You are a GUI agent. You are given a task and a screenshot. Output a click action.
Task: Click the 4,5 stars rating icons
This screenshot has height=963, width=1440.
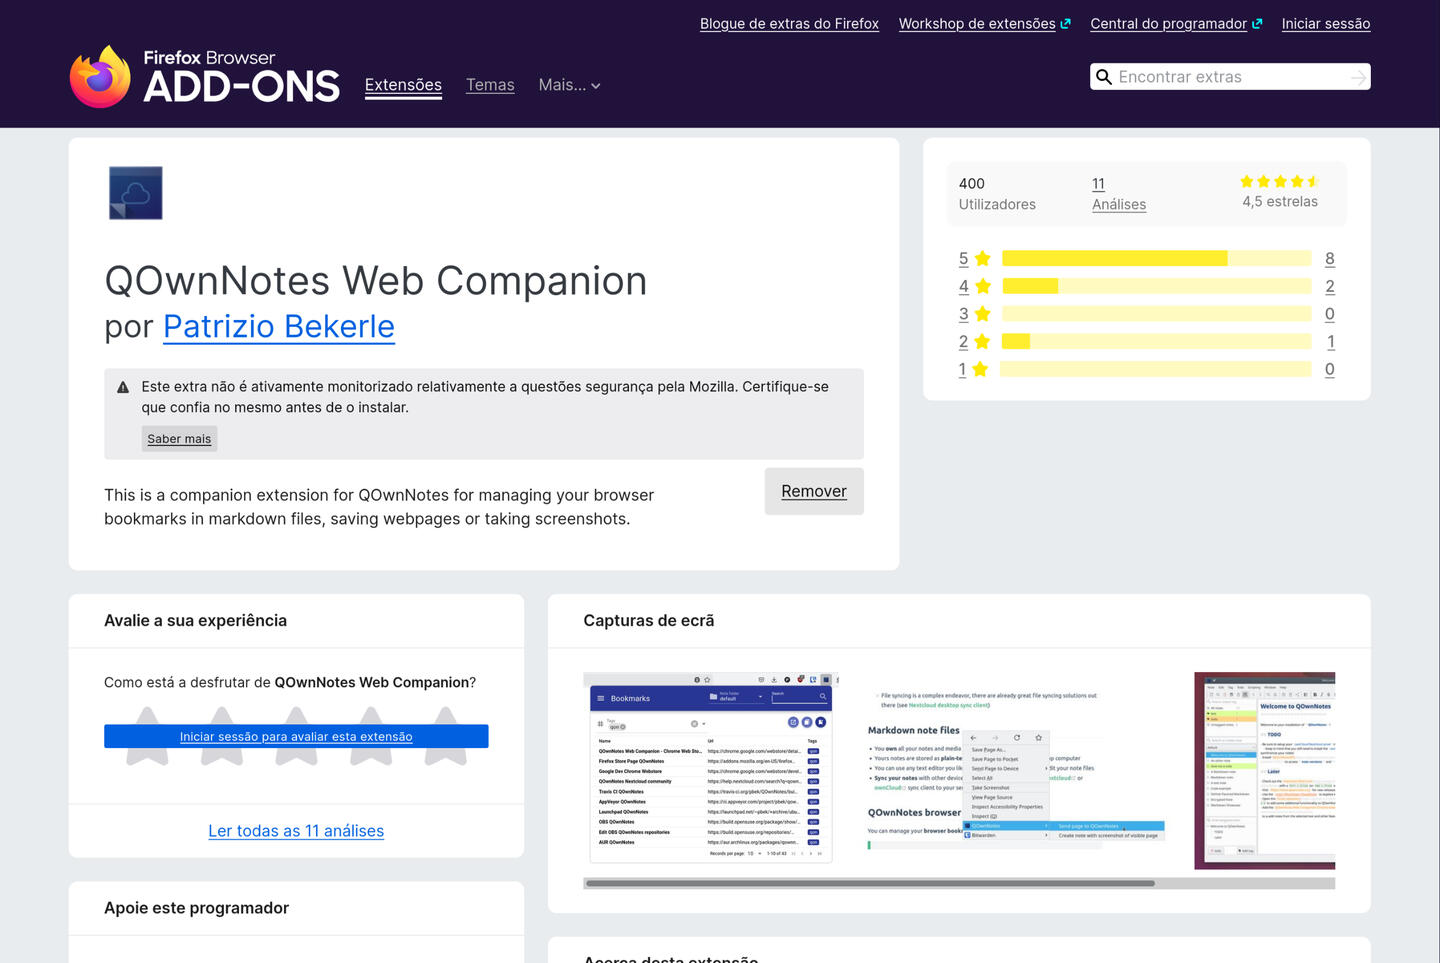(x=1279, y=182)
